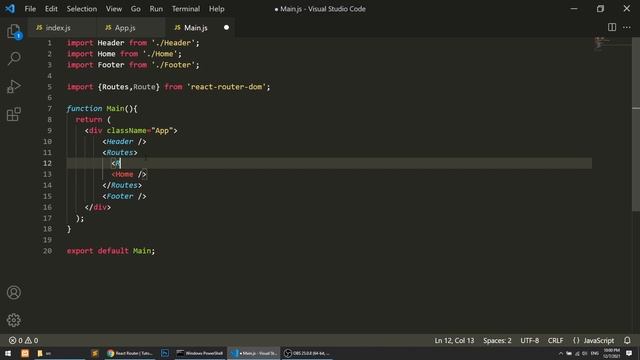Open the Extensions view
Screen dimensions: 640x360
13,114
